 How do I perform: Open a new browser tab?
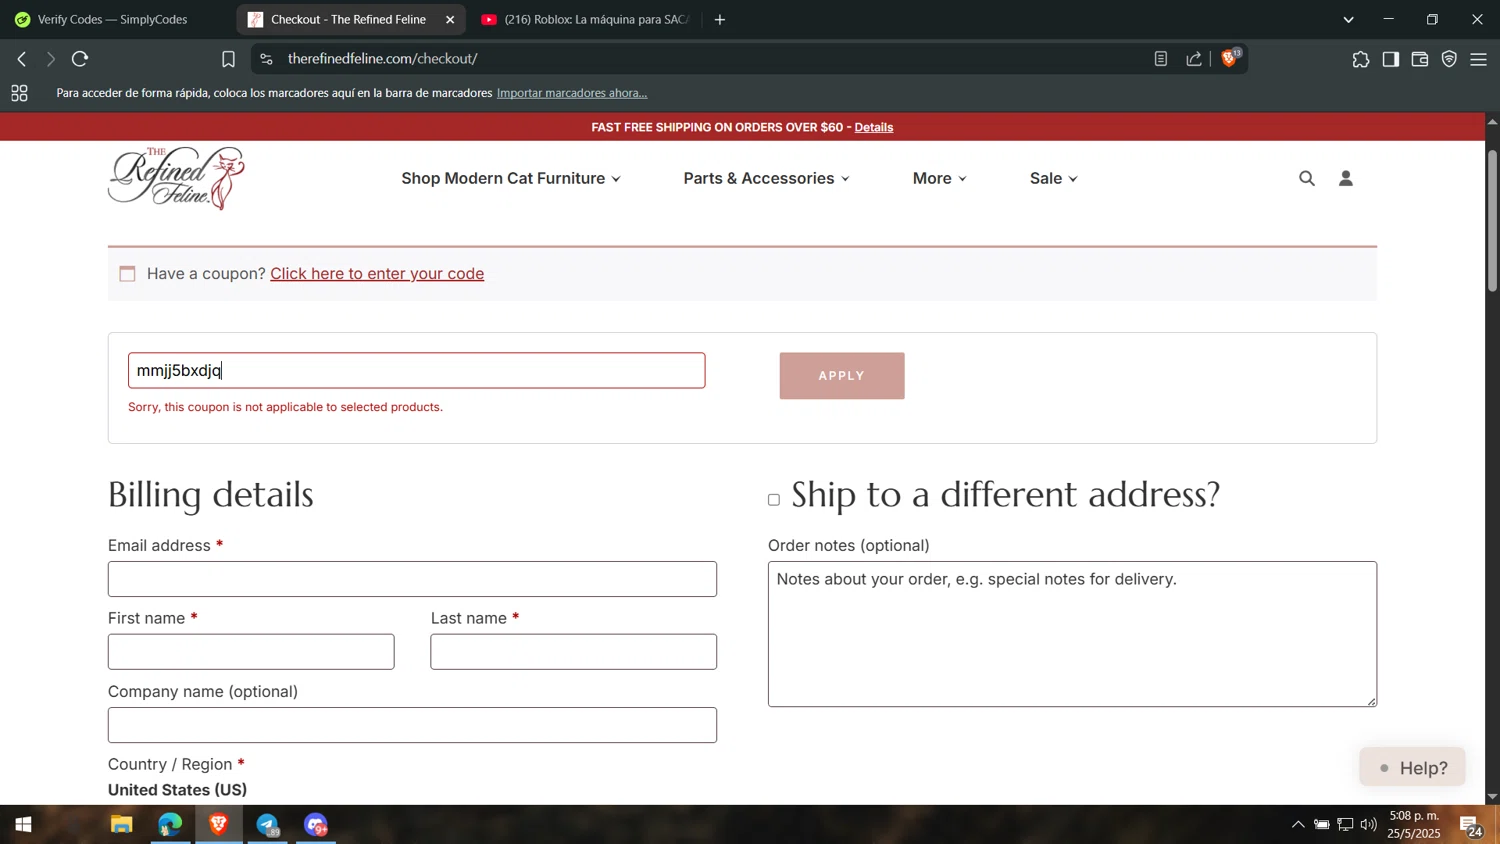point(720,19)
